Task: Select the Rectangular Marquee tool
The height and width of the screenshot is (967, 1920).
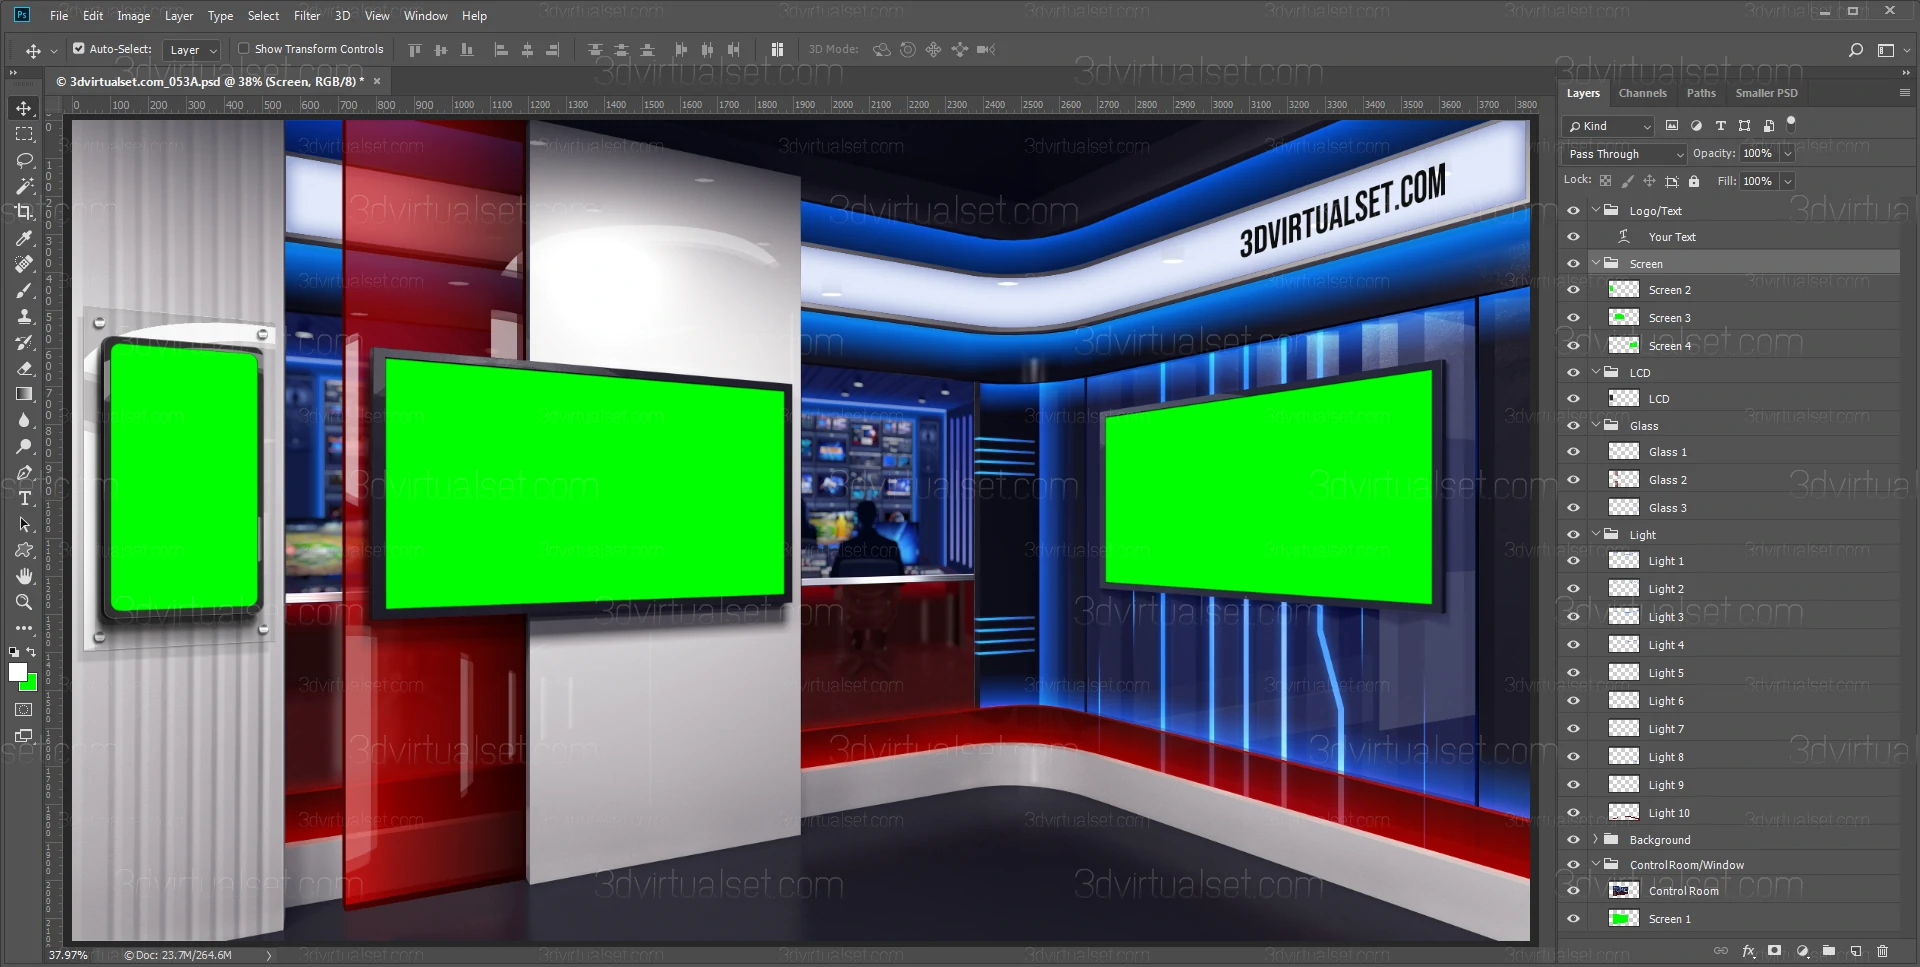Action: (24, 134)
